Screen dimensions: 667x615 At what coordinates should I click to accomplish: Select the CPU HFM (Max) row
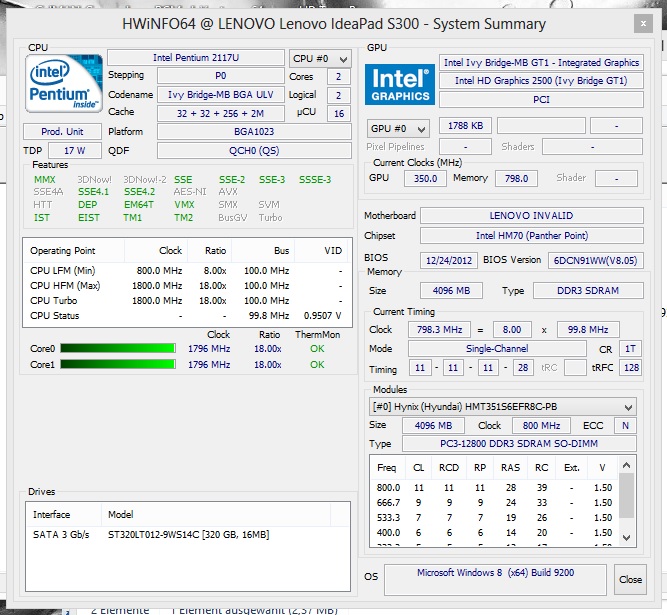187,285
